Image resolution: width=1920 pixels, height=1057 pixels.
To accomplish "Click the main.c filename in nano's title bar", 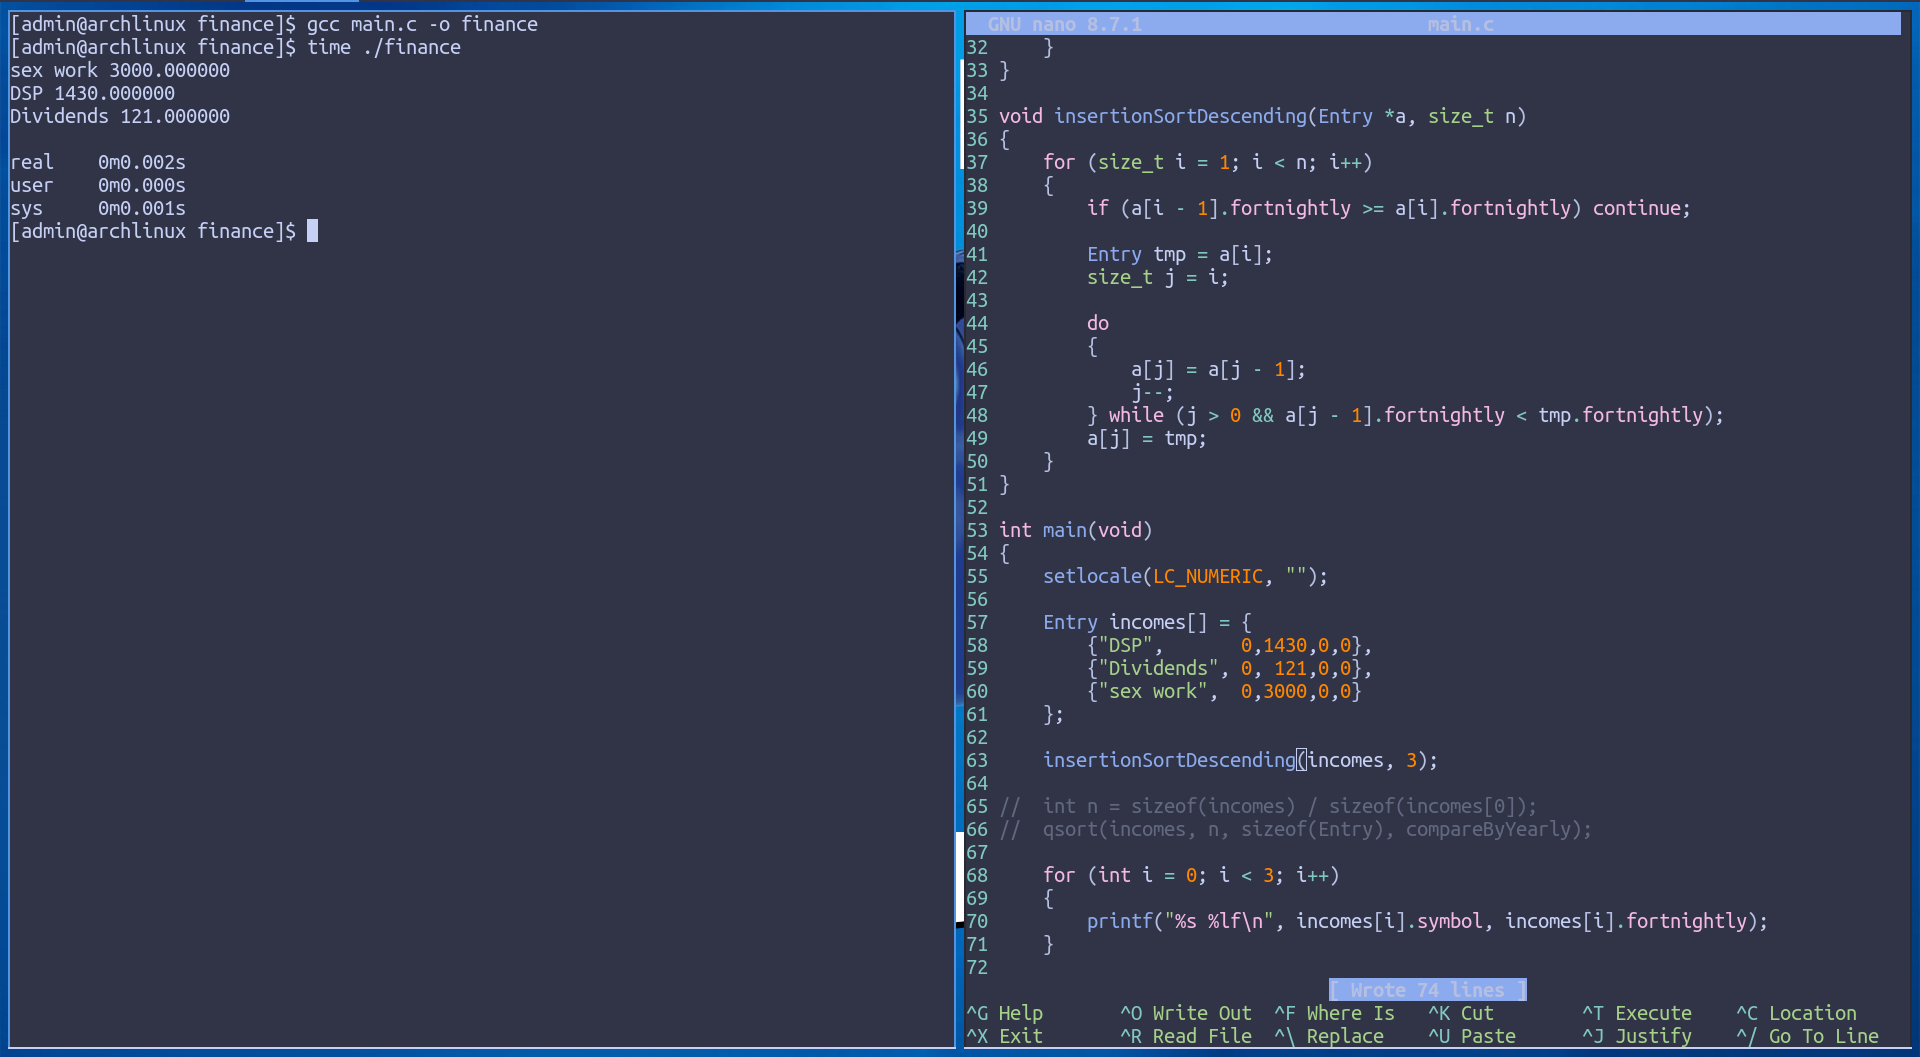I will pos(1460,24).
